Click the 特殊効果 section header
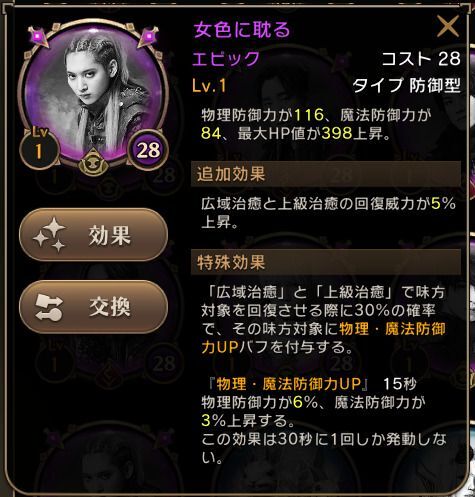 coord(326,262)
